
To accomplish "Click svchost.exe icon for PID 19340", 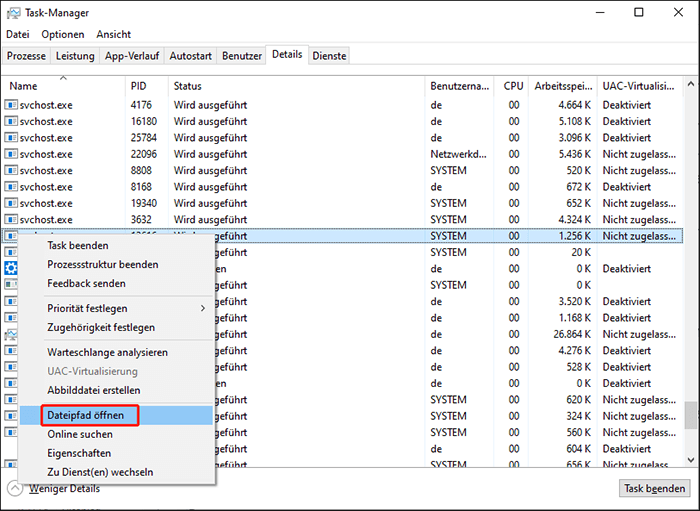I will point(11,203).
